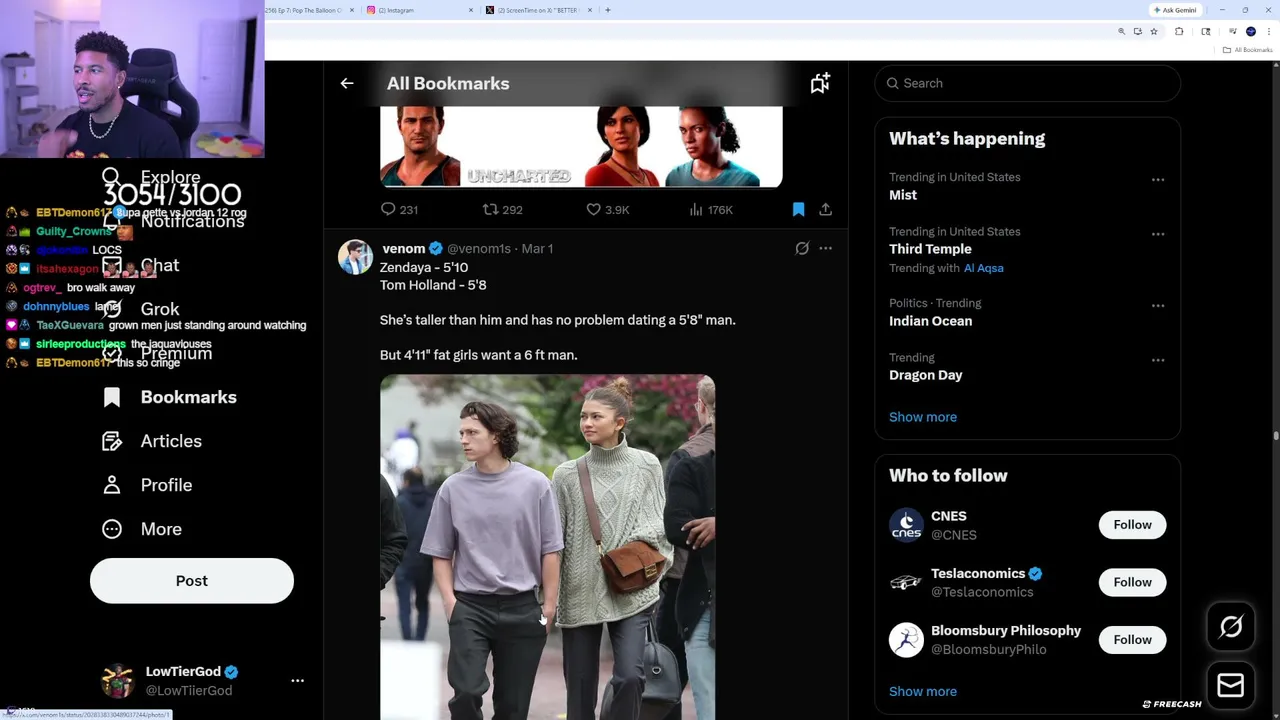Open the Chrome three-dot menu

coord(1267,32)
